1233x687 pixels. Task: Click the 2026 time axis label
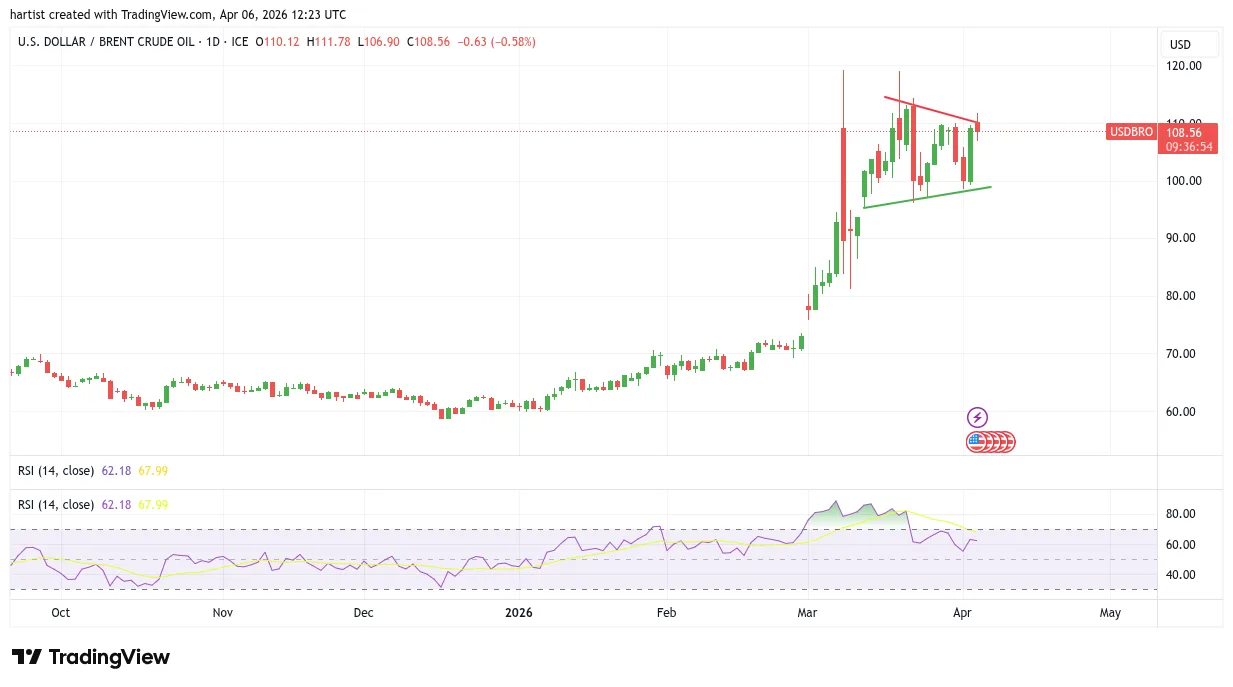pyautogui.click(x=520, y=612)
